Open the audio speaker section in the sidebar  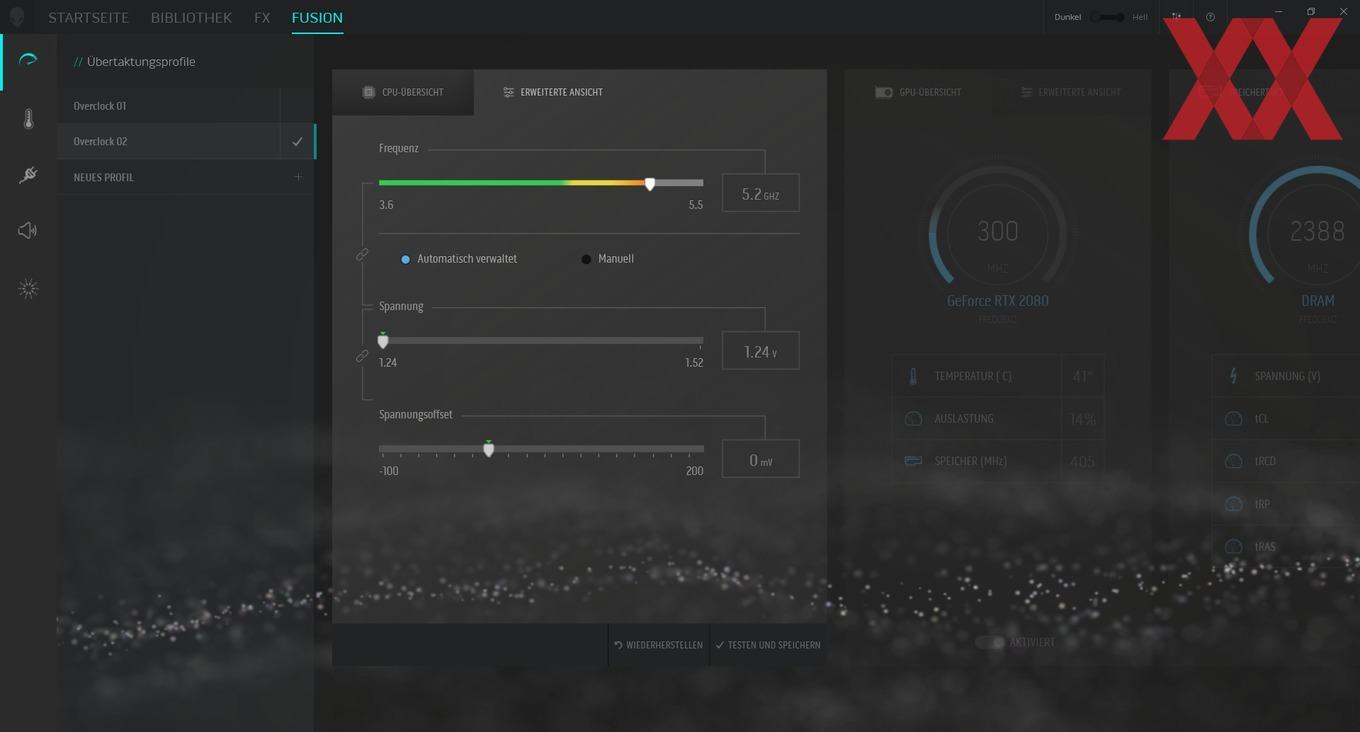click(x=28, y=231)
